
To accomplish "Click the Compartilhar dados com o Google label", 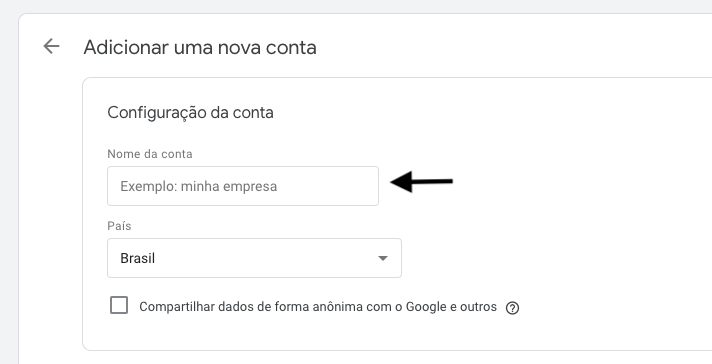I will tap(318, 307).
